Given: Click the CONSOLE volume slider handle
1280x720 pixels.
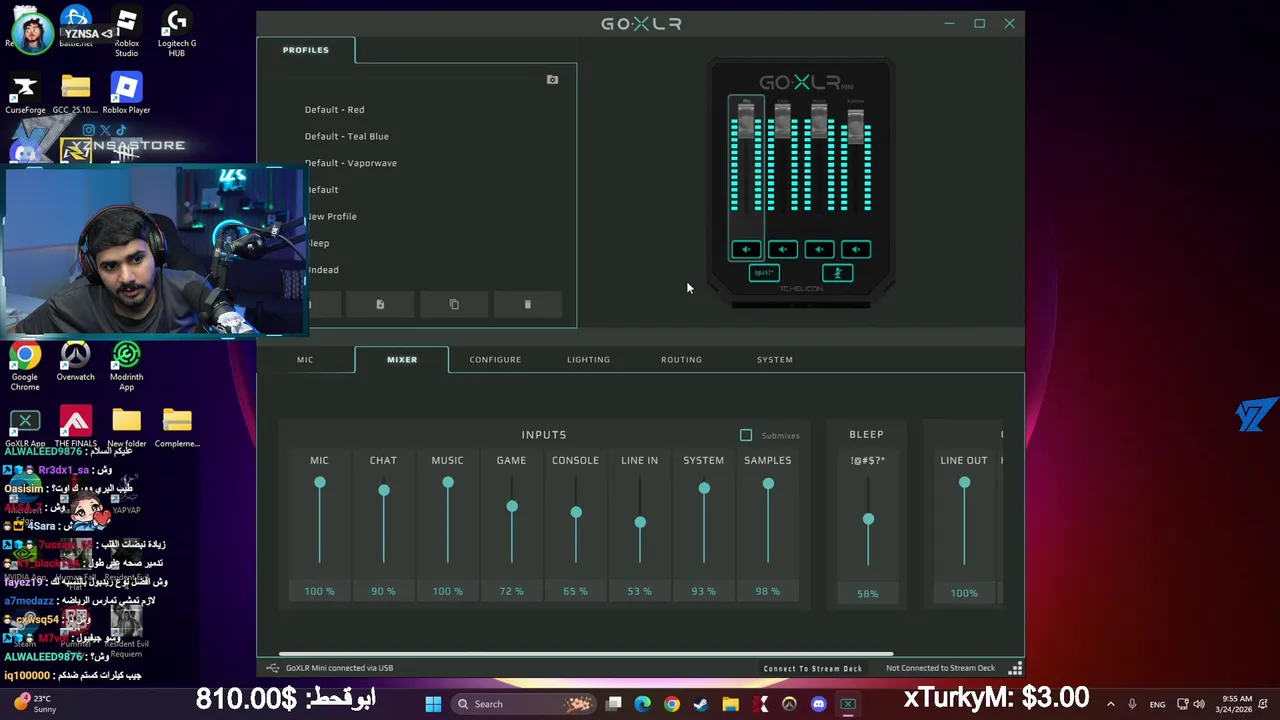Looking at the screenshot, I should (576, 513).
